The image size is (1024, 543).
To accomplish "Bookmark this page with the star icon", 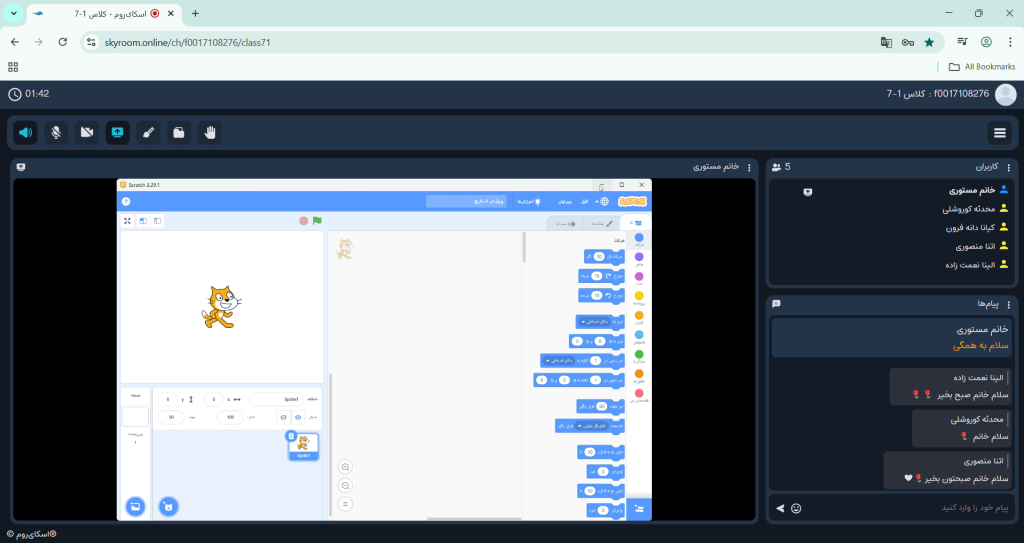I will 929,42.
